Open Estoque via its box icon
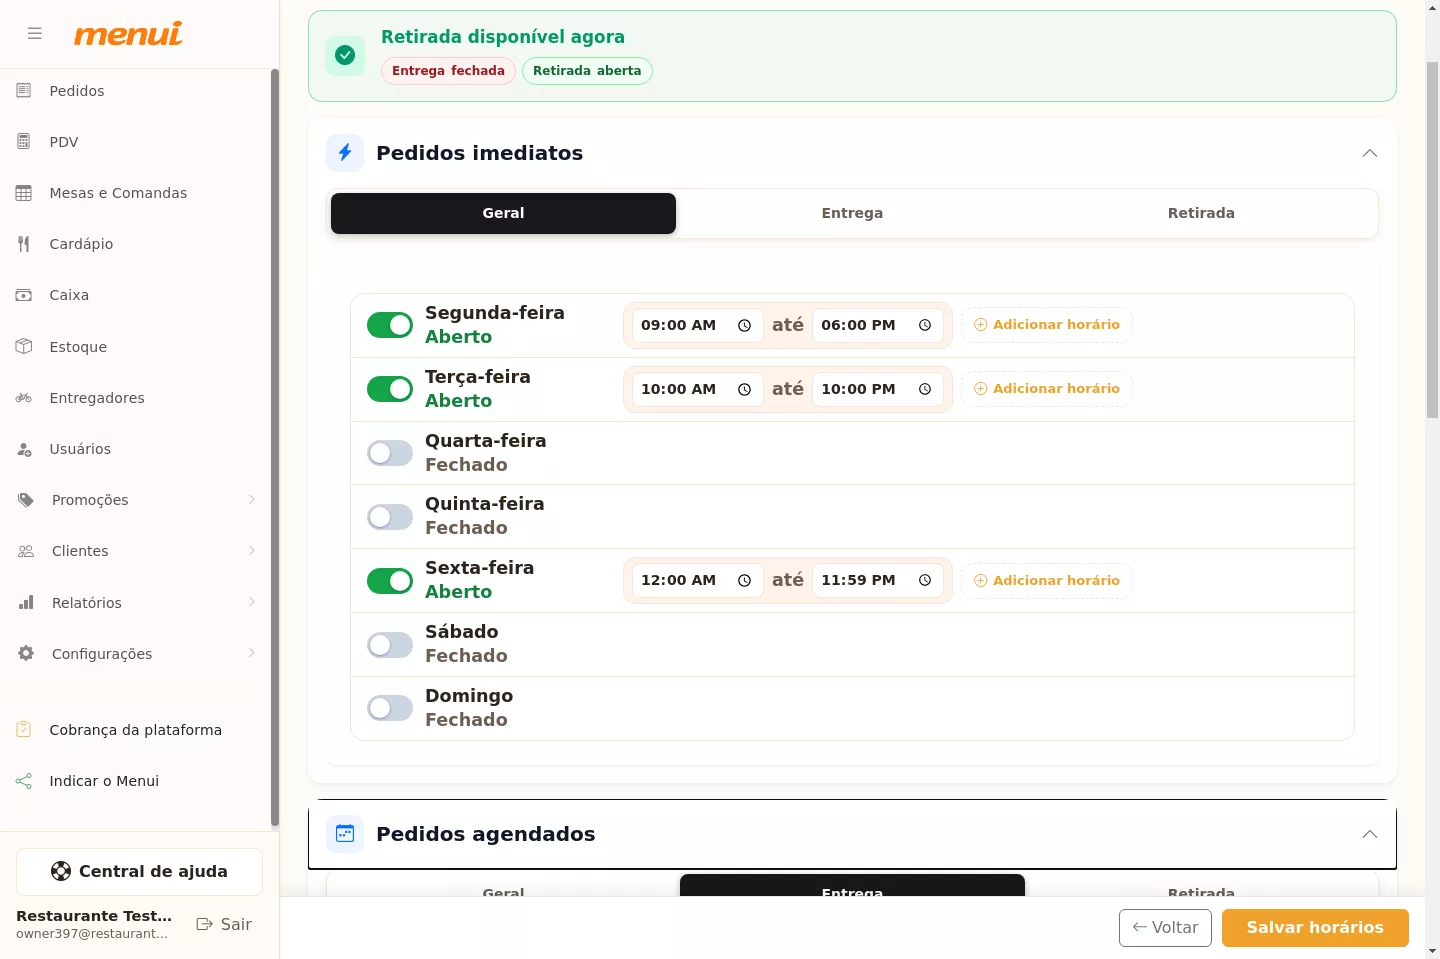 coord(24,347)
